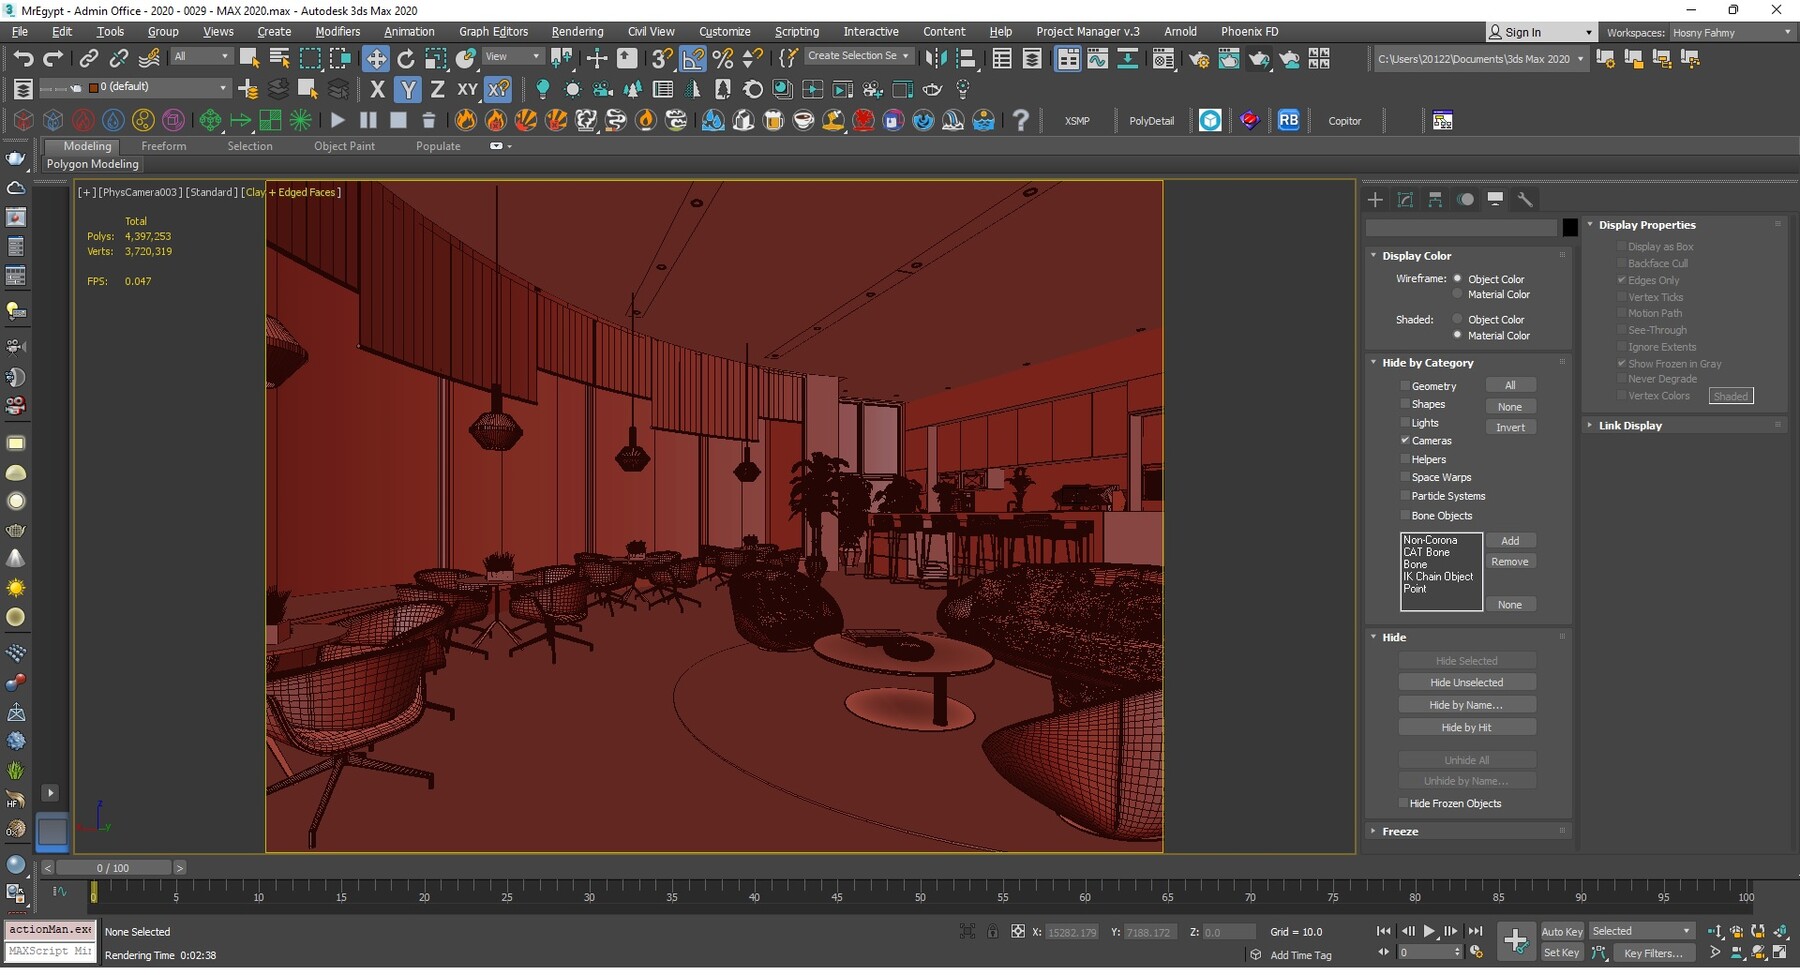
Task: Open the Rendering menu
Action: (x=577, y=31)
